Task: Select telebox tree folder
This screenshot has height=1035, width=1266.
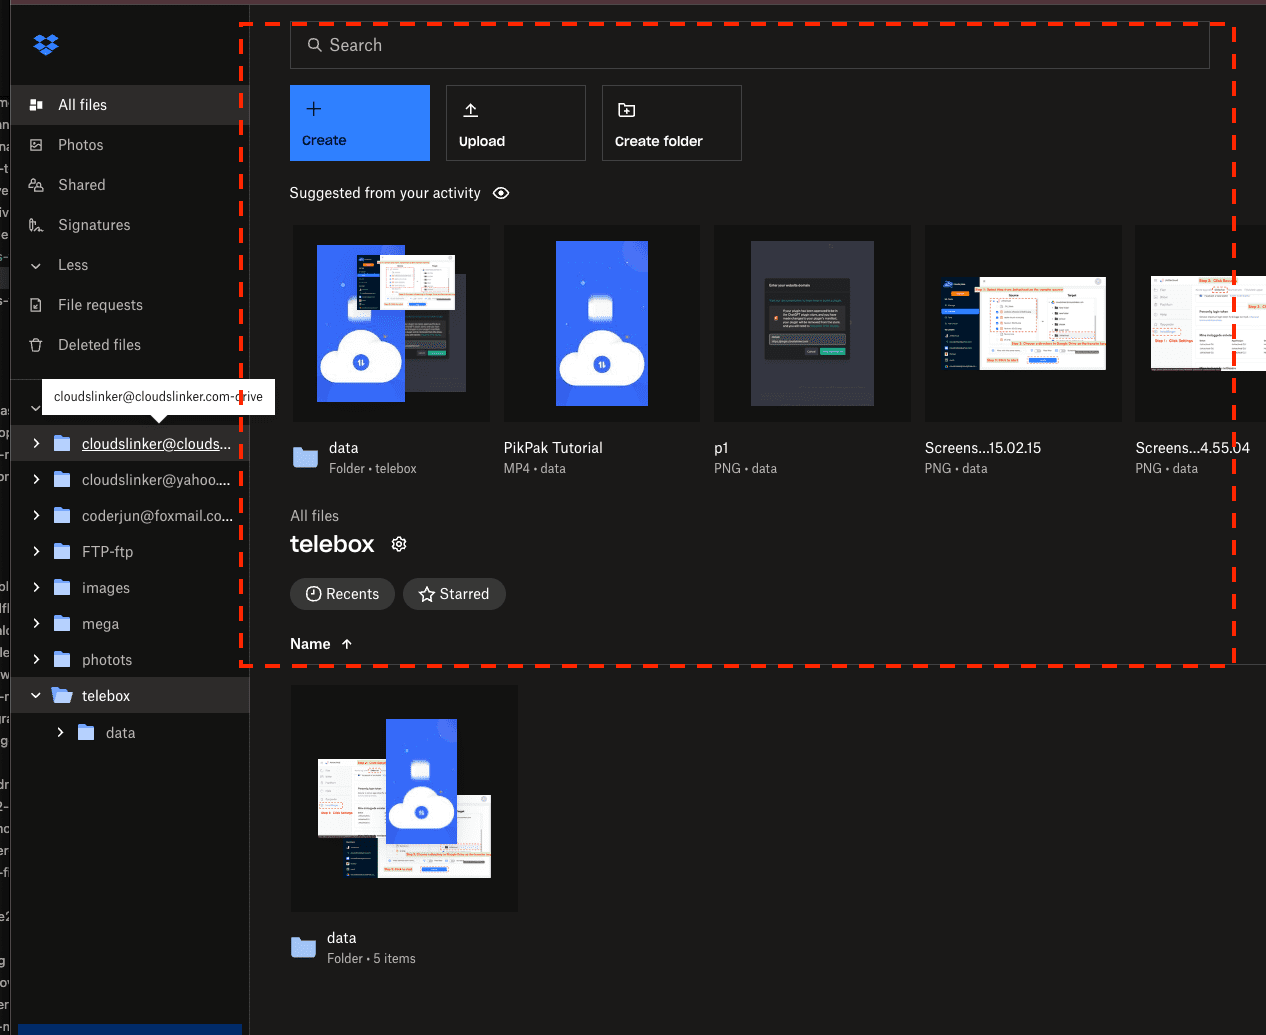Action: (106, 696)
